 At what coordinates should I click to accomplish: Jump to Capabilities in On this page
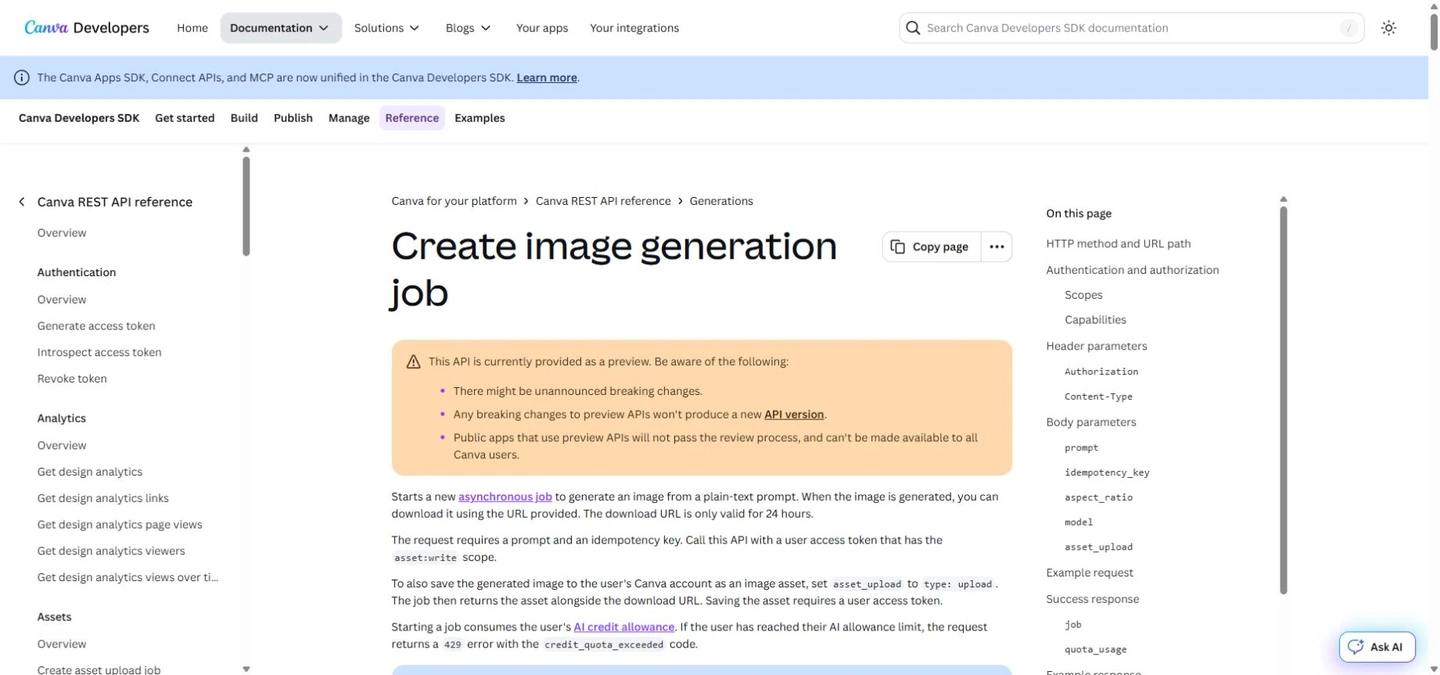[x=1095, y=320]
